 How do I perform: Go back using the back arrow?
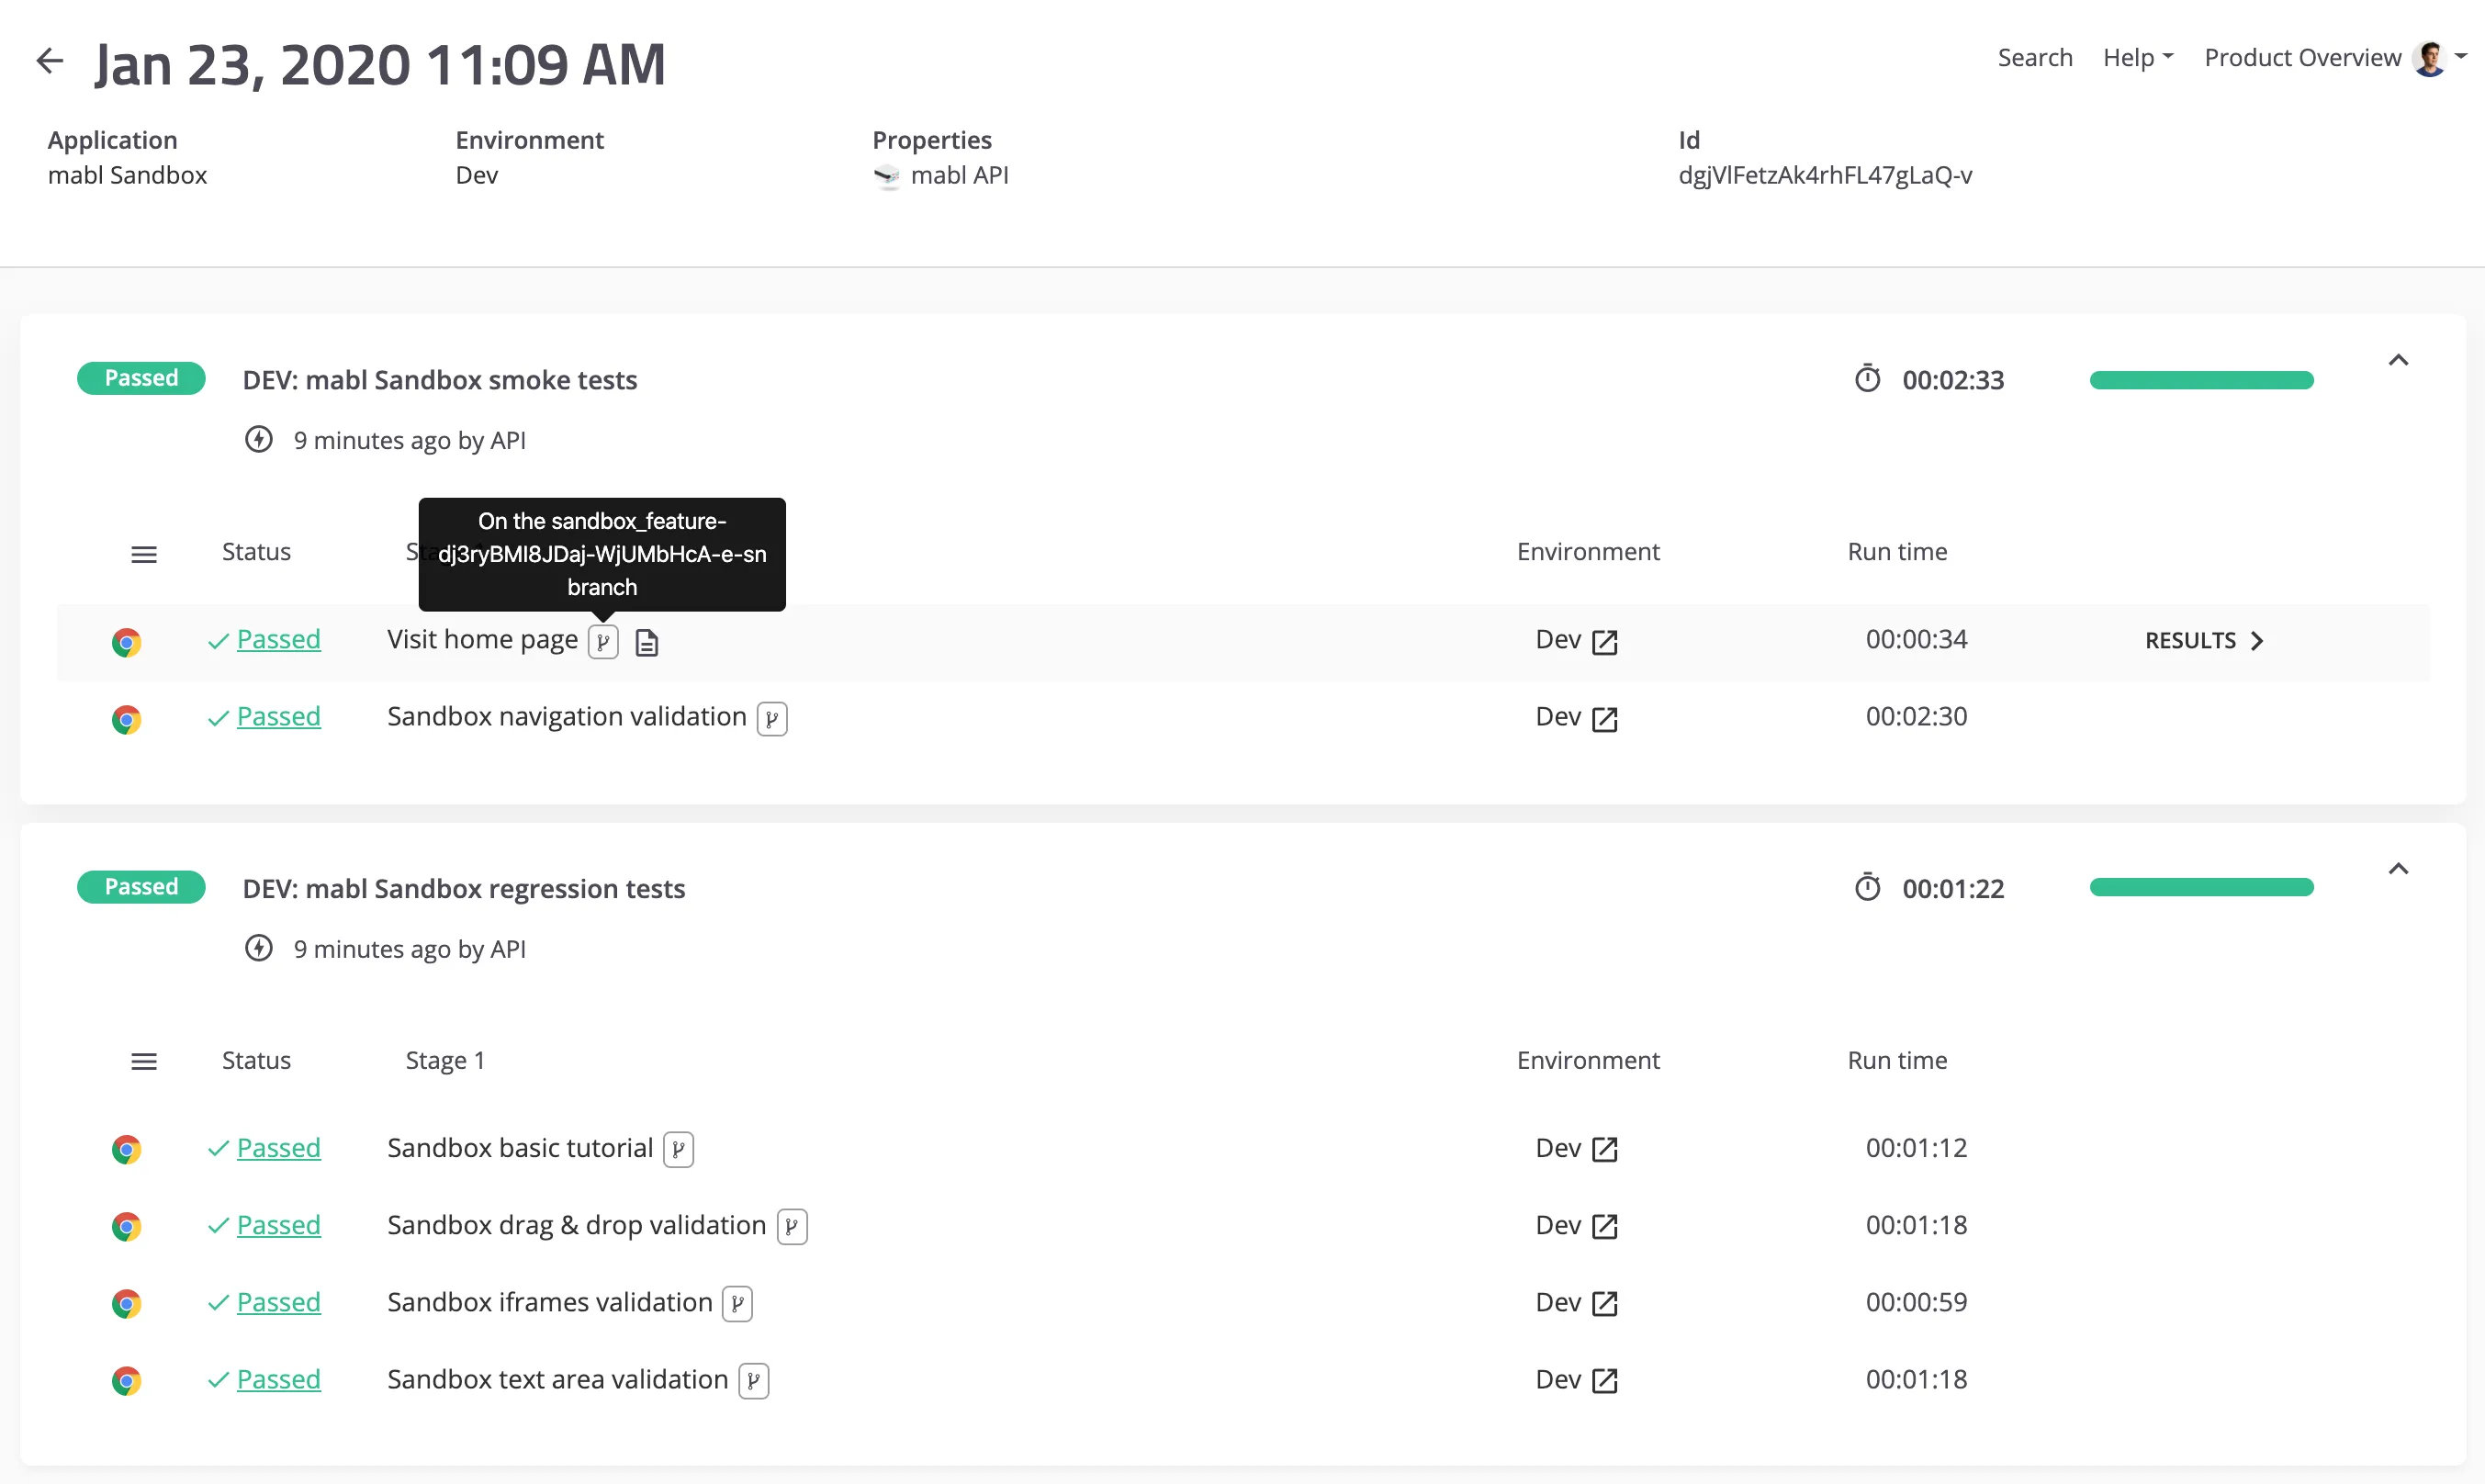pyautogui.click(x=49, y=60)
